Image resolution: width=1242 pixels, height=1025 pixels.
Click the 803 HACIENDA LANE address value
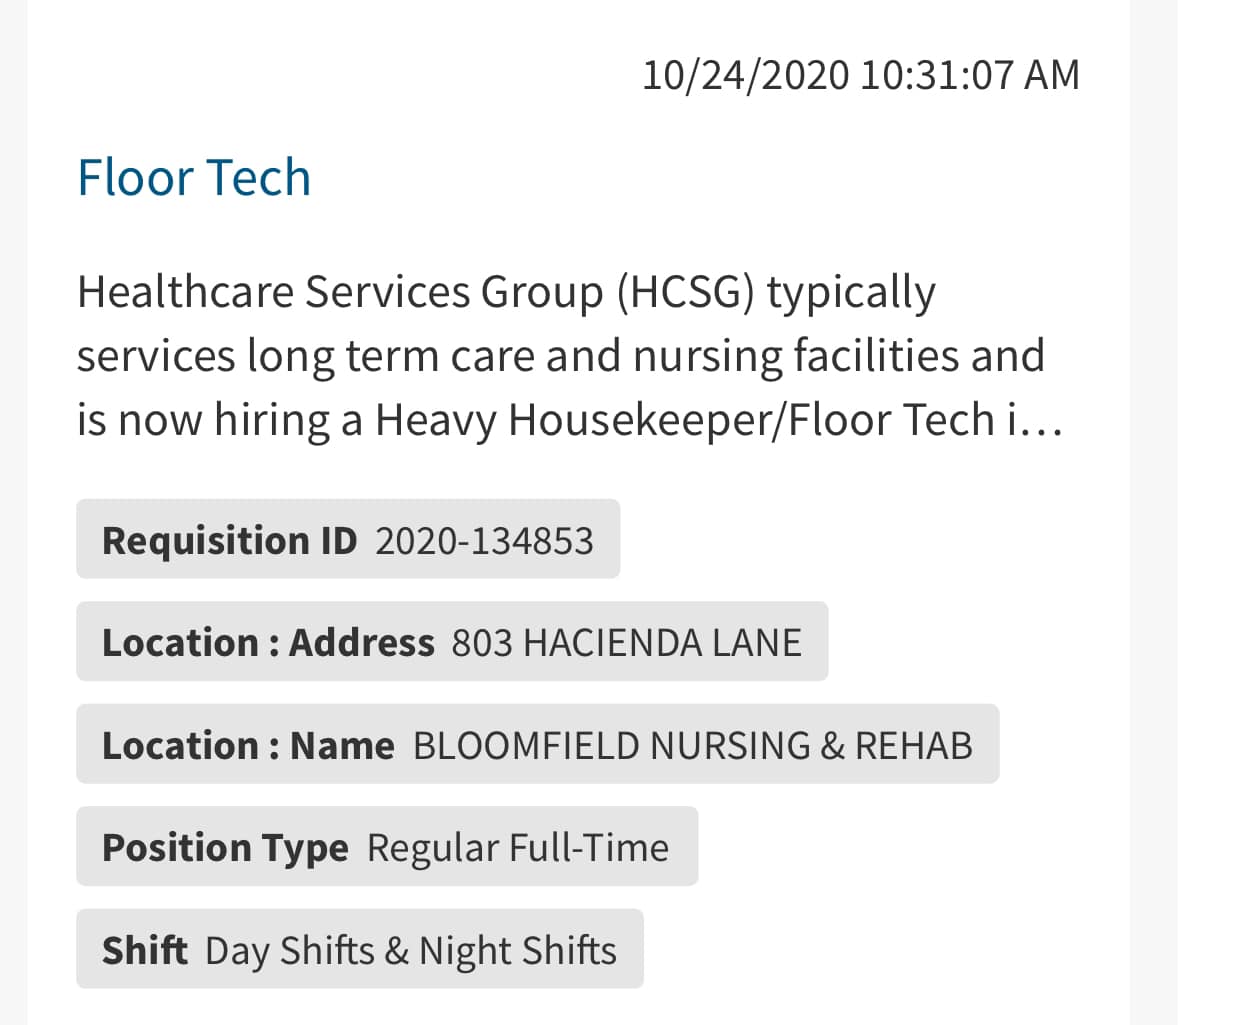(x=626, y=642)
